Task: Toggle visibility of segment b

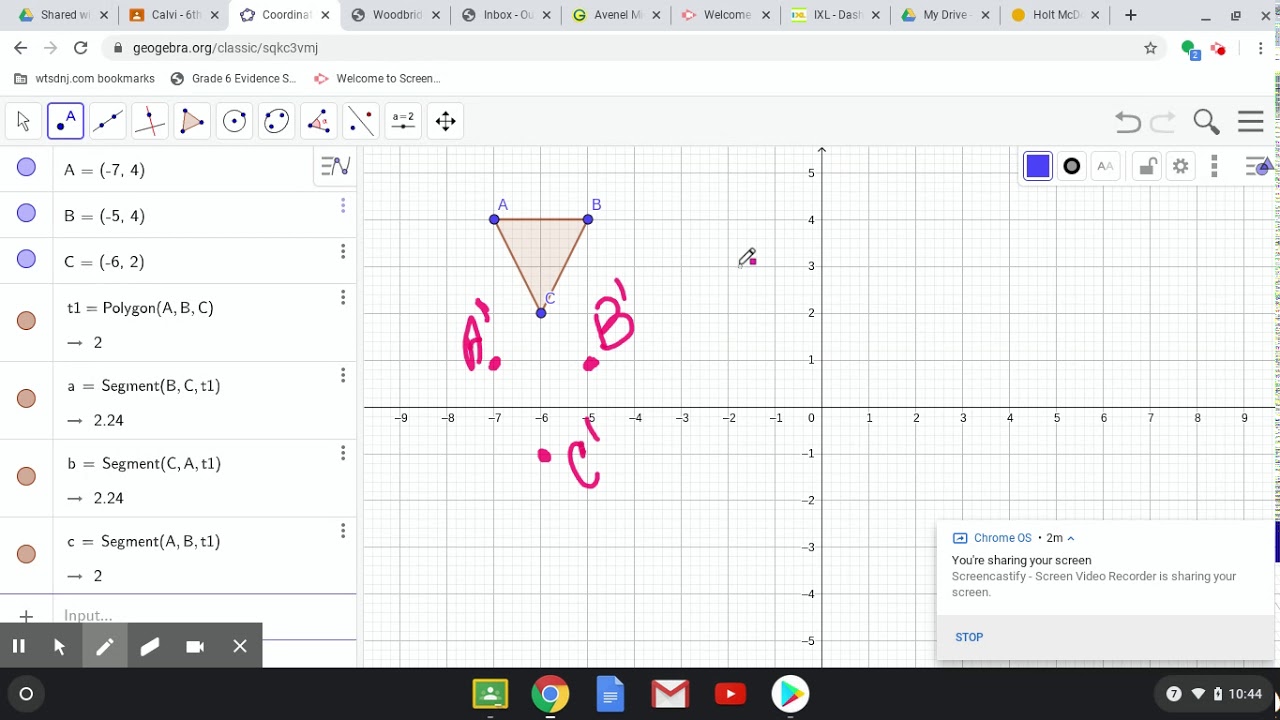Action: pyautogui.click(x=27, y=477)
